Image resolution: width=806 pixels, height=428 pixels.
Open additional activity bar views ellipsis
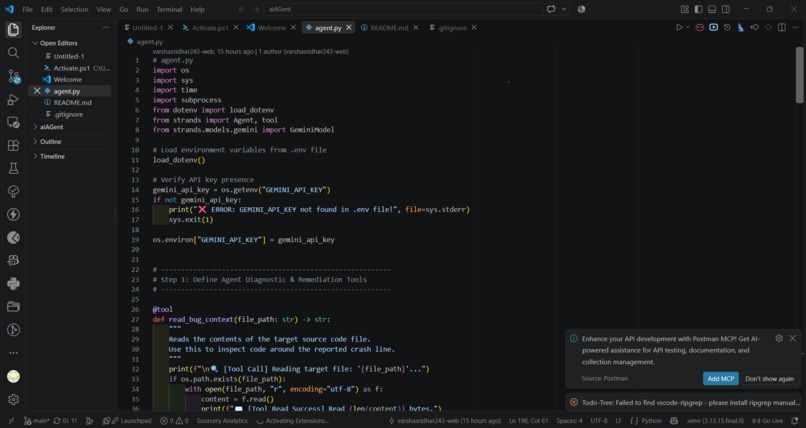pos(13,353)
